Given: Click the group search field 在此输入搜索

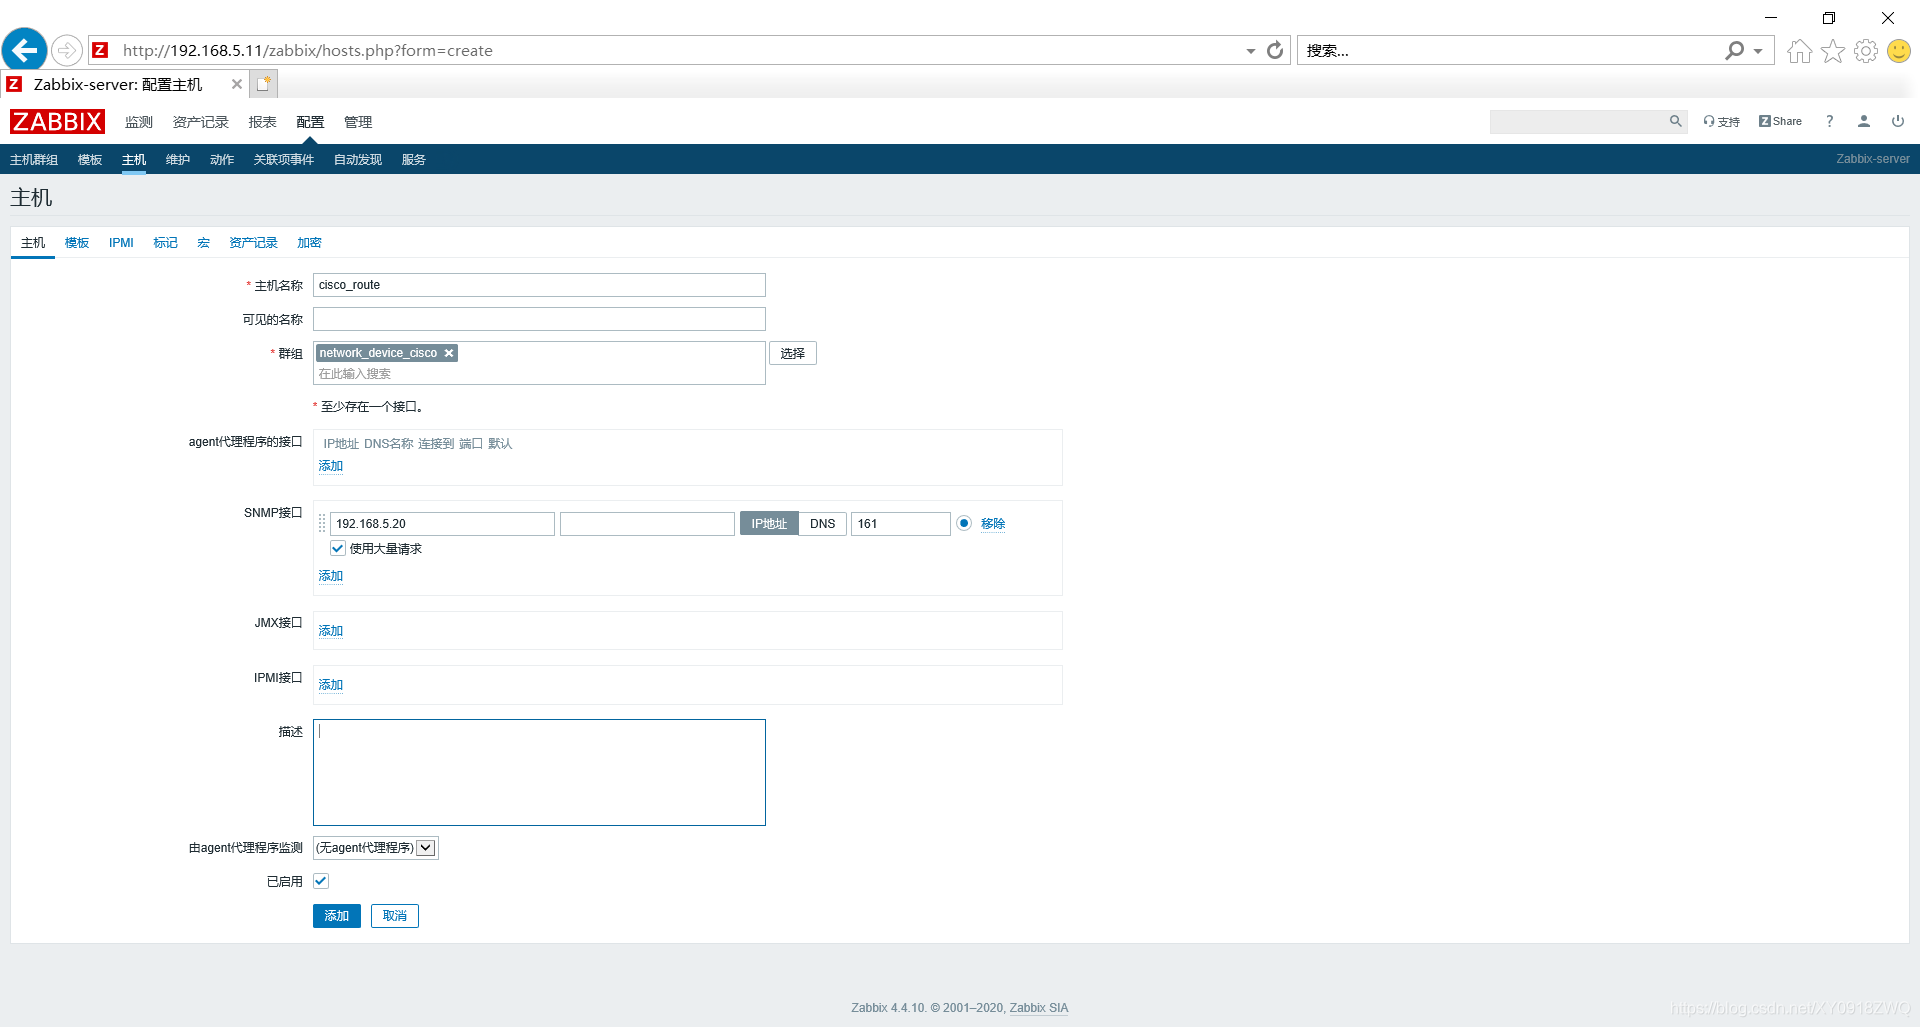Looking at the screenshot, I should point(539,374).
